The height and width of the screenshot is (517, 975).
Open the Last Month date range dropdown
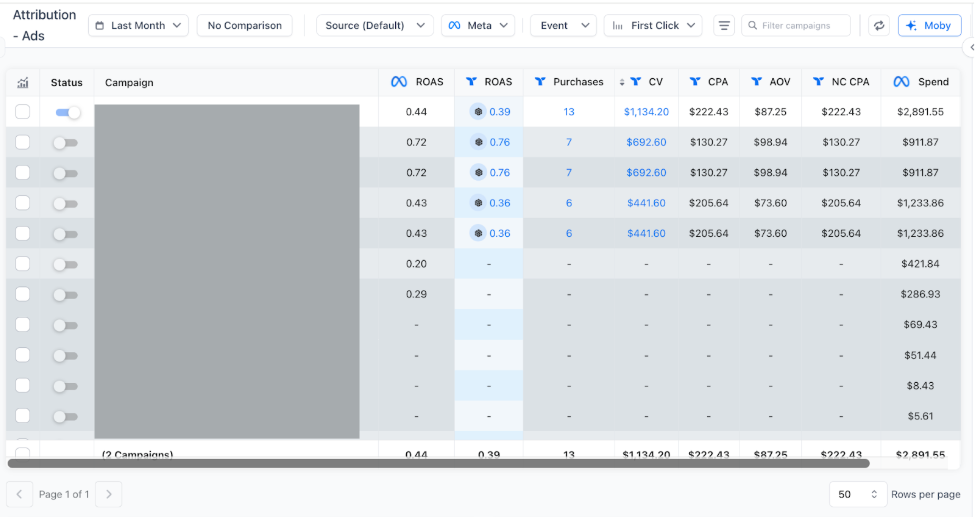(138, 26)
